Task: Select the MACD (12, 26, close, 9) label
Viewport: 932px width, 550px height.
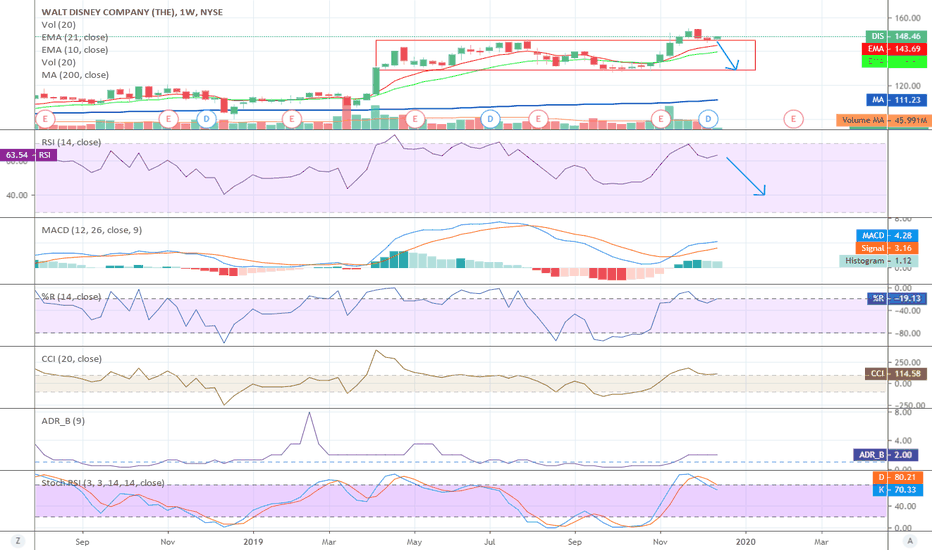Action: 92,230
